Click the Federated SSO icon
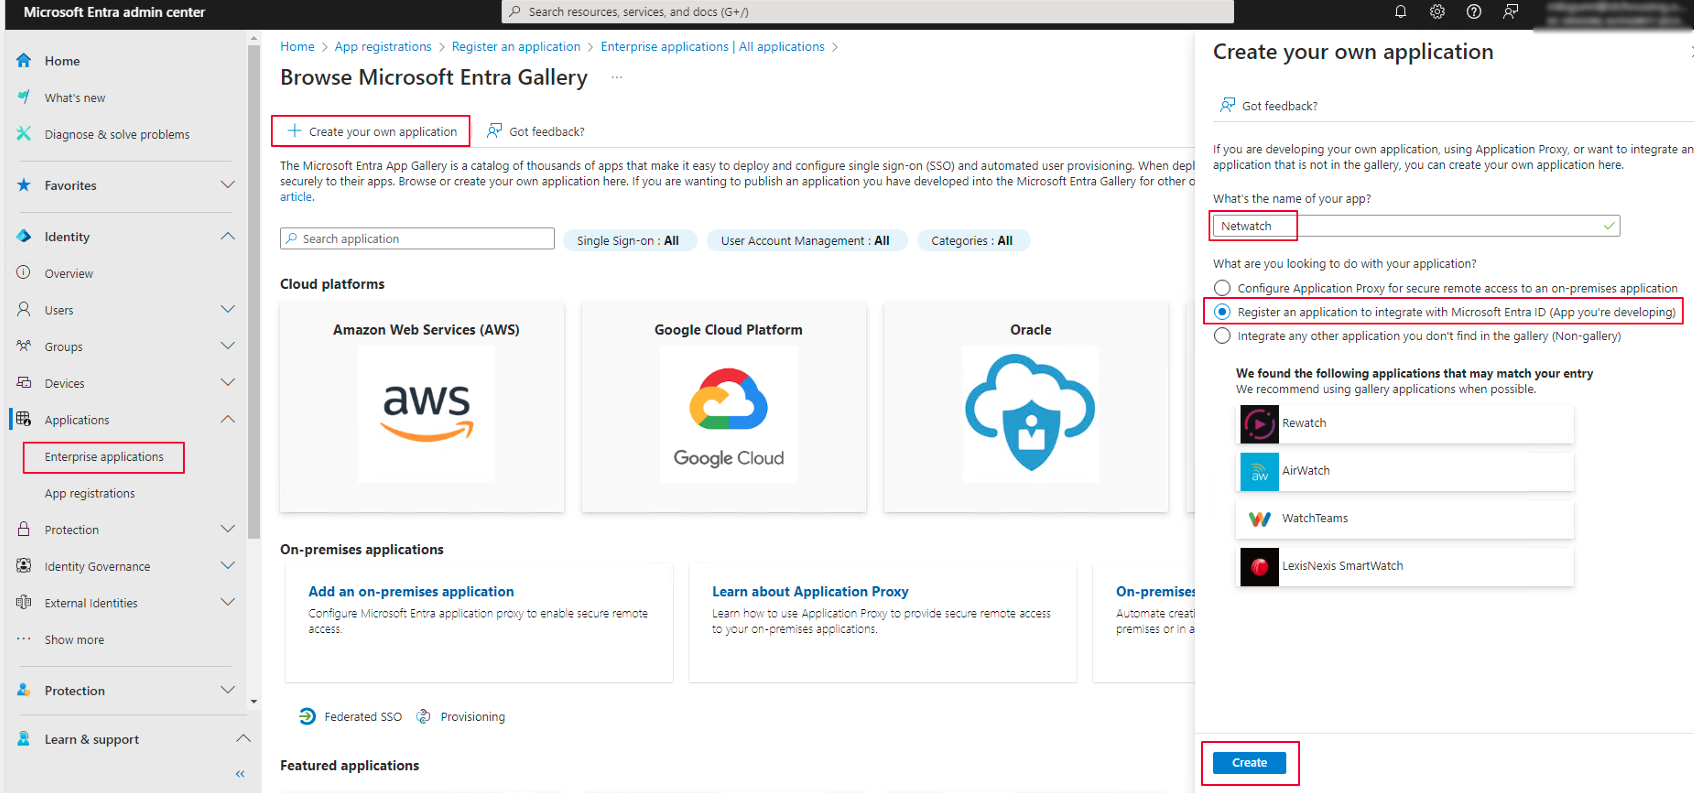This screenshot has width=1701, height=798. pyautogui.click(x=307, y=717)
